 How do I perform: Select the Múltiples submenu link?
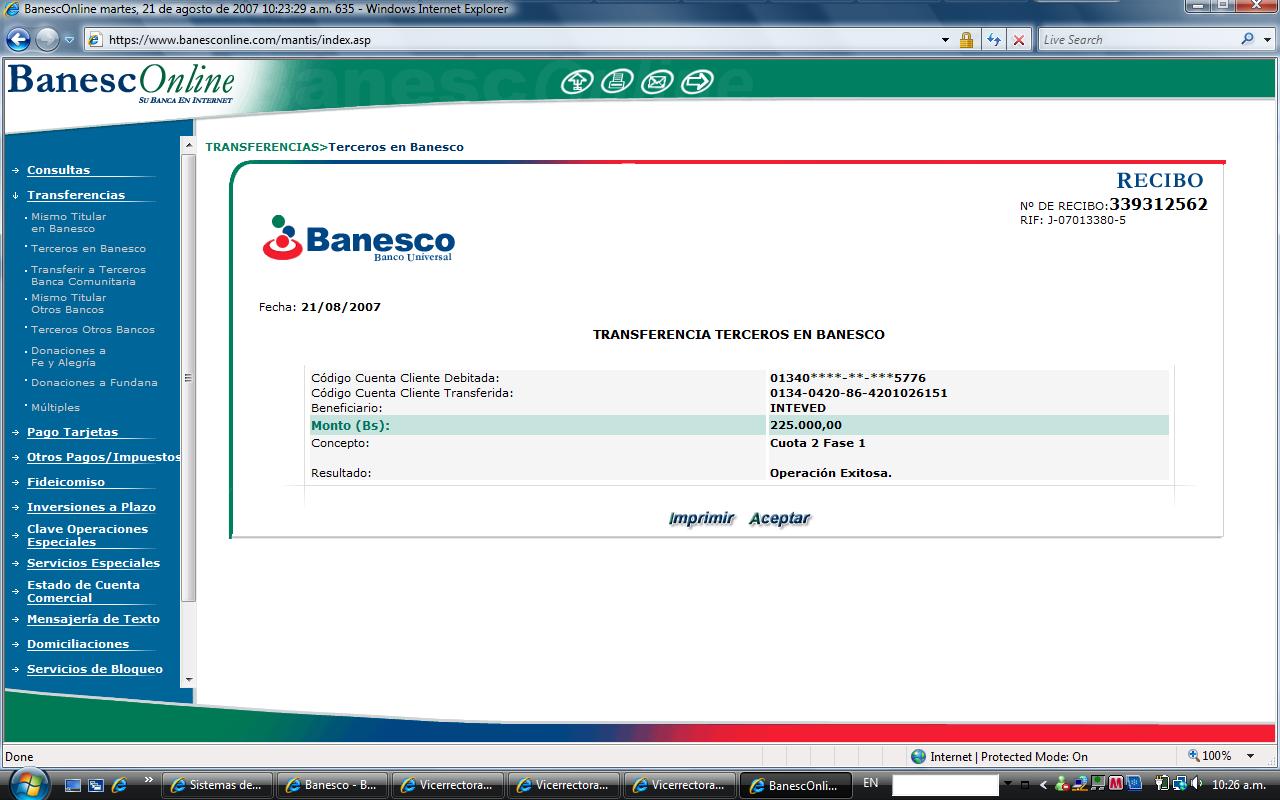click(x=55, y=407)
